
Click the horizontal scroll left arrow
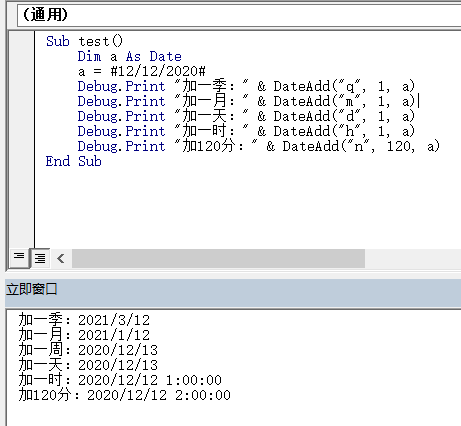point(61,258)
